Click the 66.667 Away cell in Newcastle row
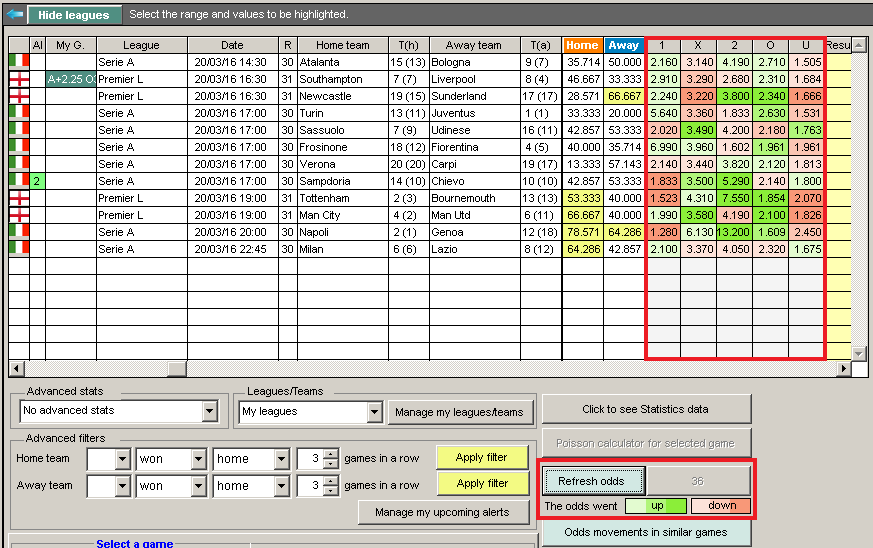The image size is (873, 548). click(624, 96)
